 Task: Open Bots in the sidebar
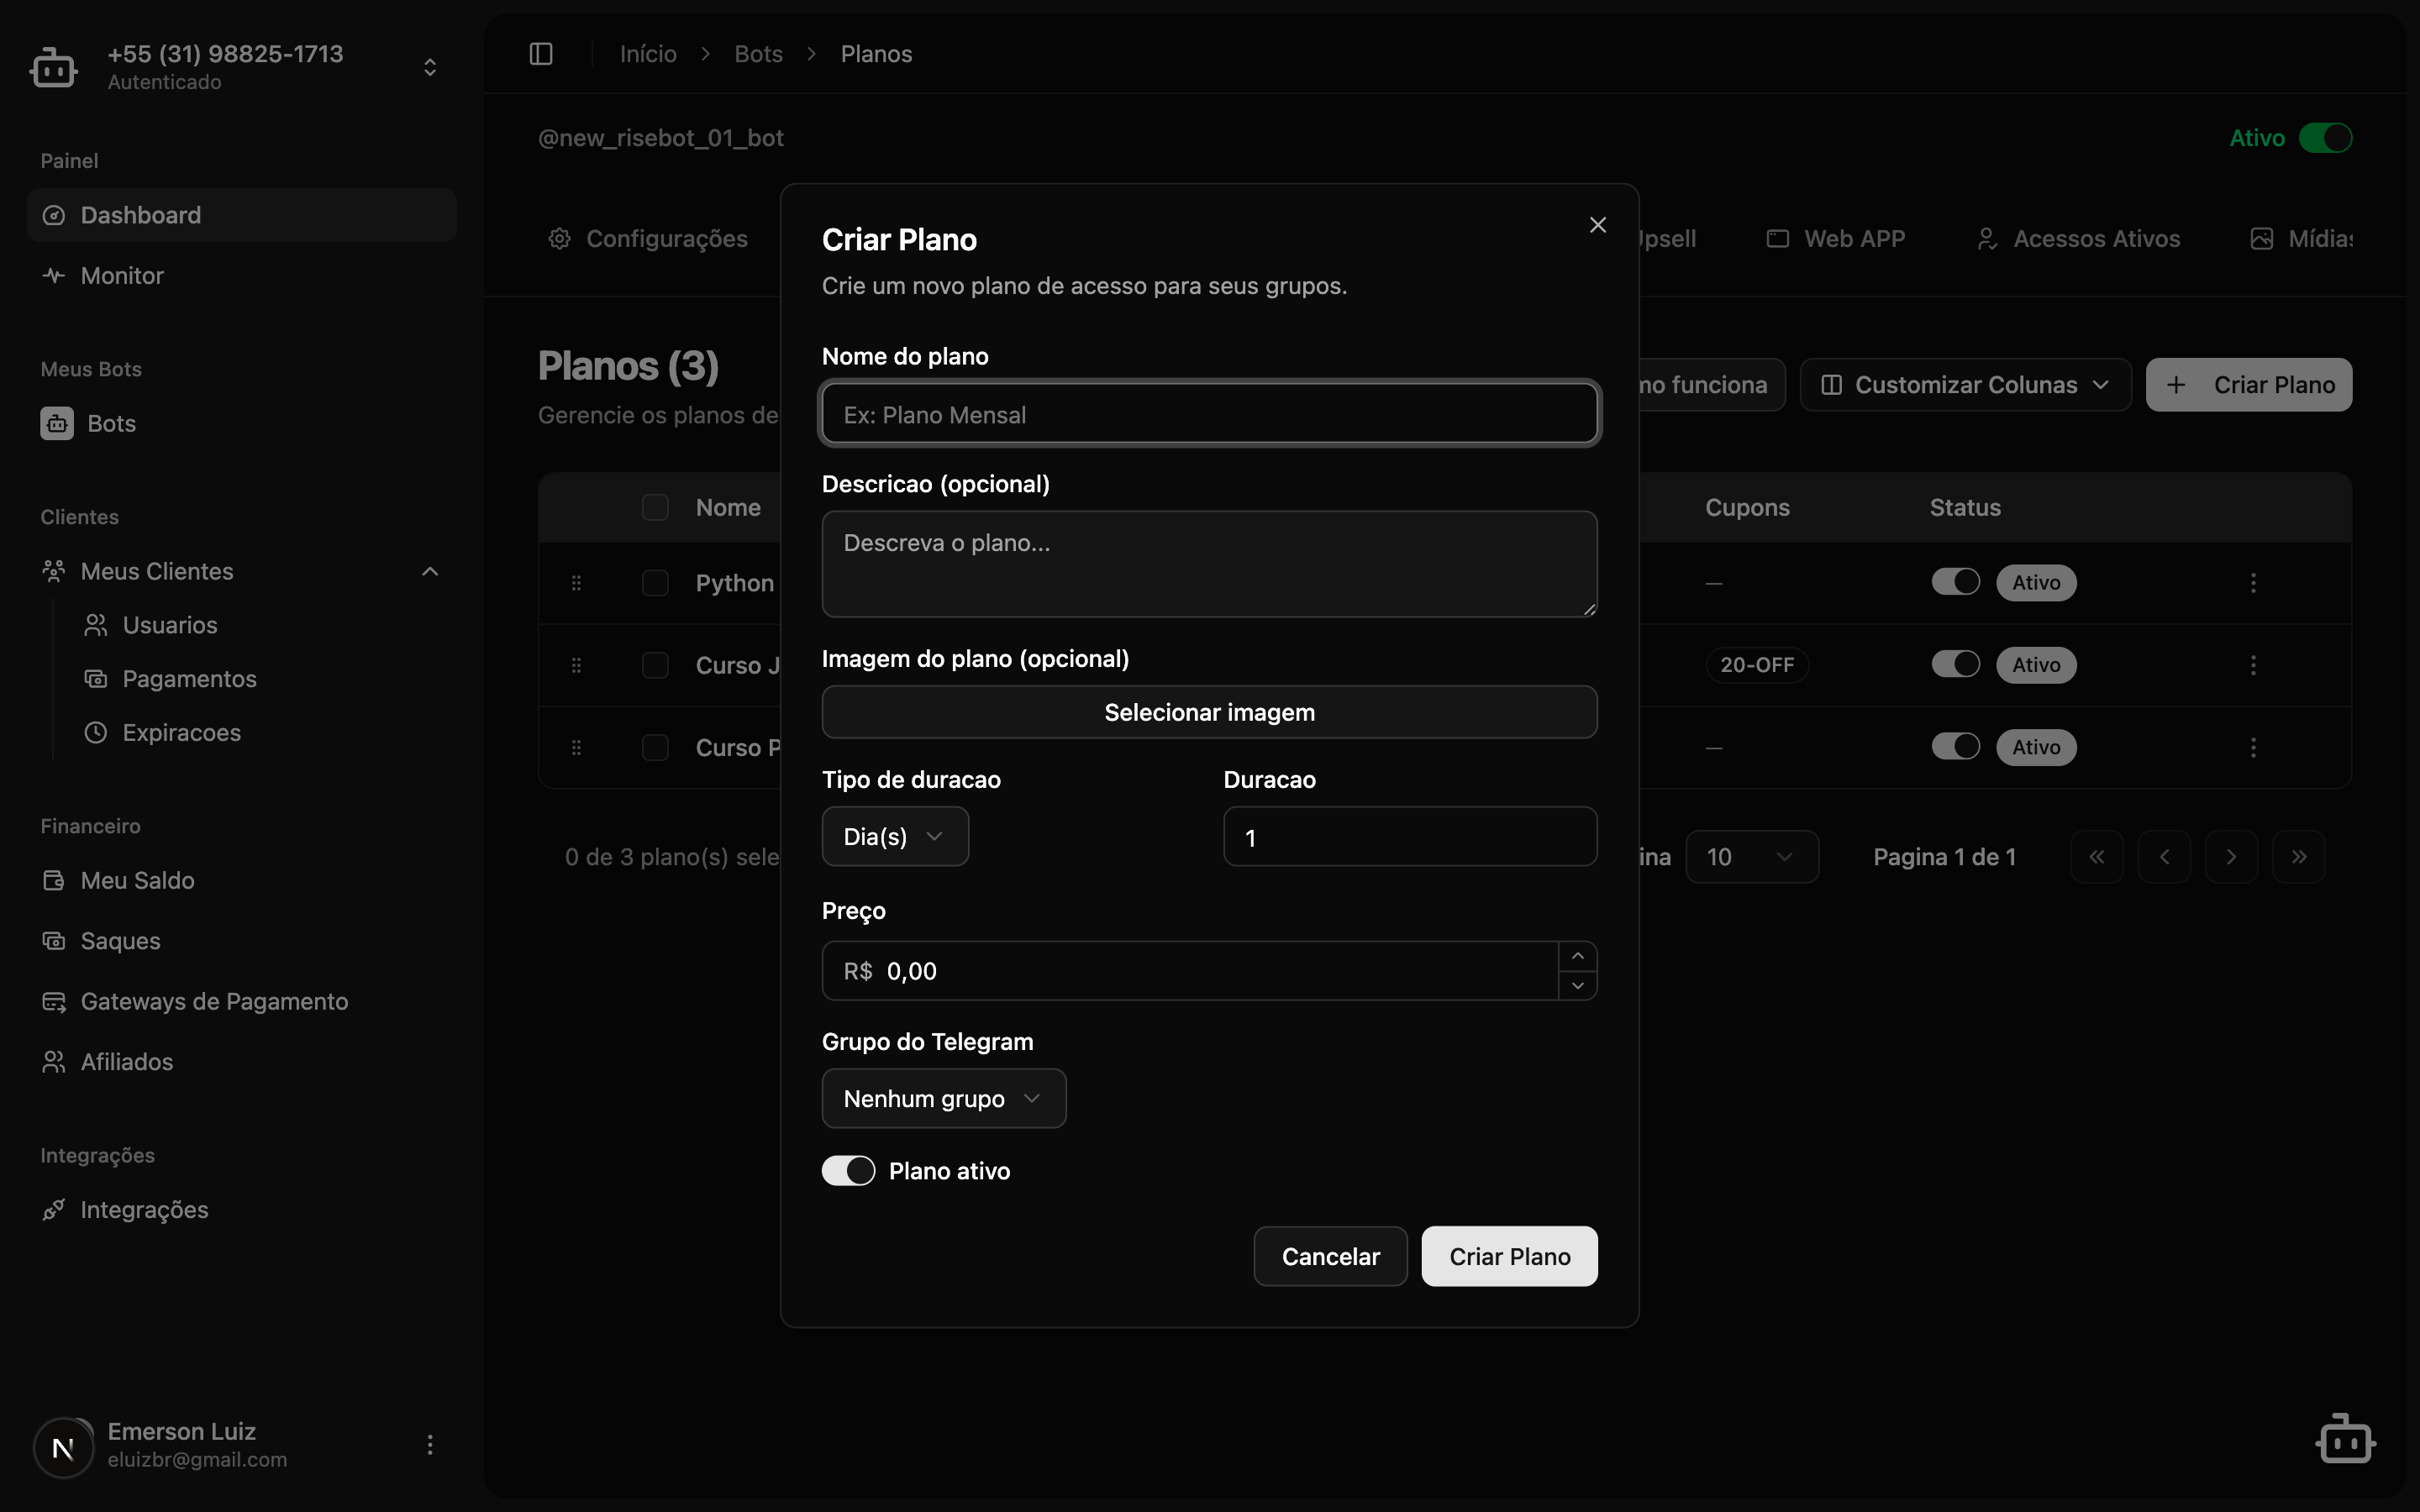pos(242,424)
